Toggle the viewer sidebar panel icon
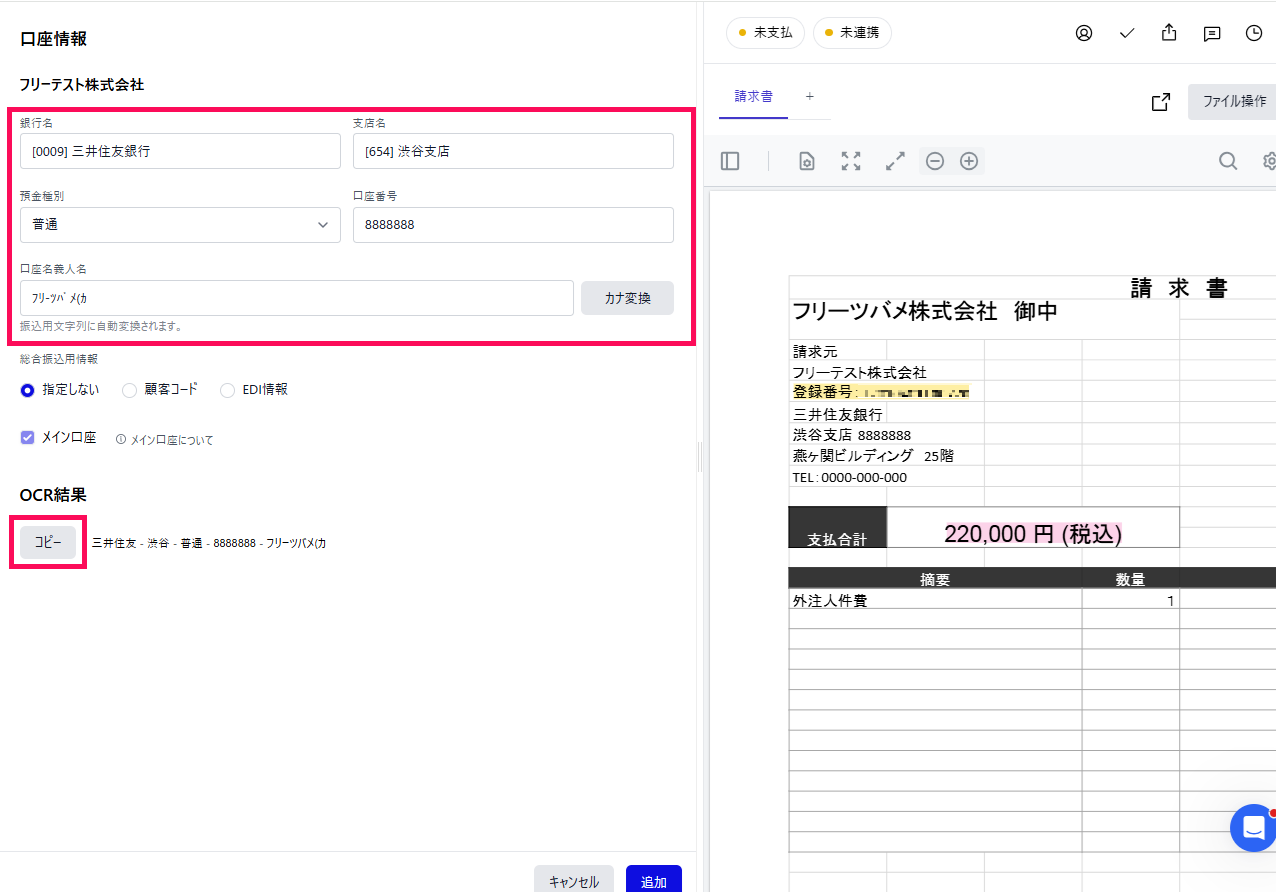This screenshot has height=892, width=1276. 730,161
